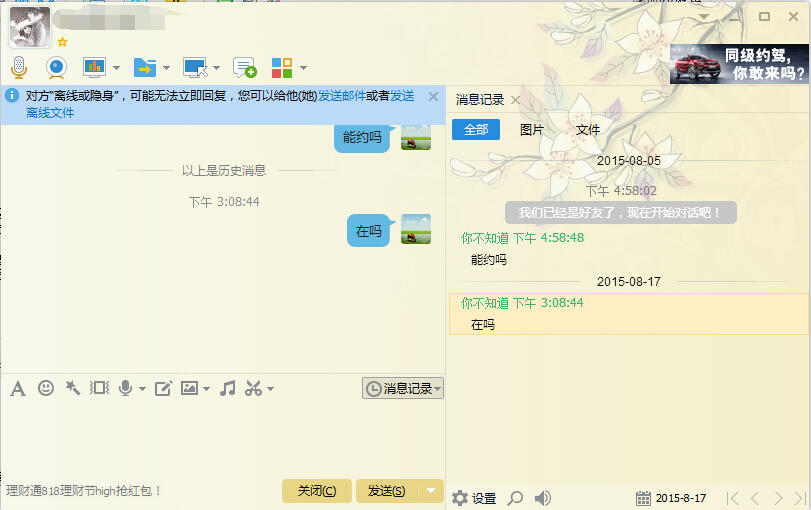The image size is (811, 510).
Task: Open the 理财通818 promo link
Action: (83, 491)
